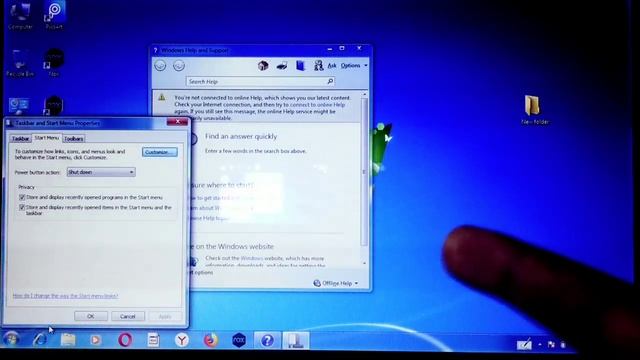Click the Help home icon
The image size is (640, 360).
point(263,65)
